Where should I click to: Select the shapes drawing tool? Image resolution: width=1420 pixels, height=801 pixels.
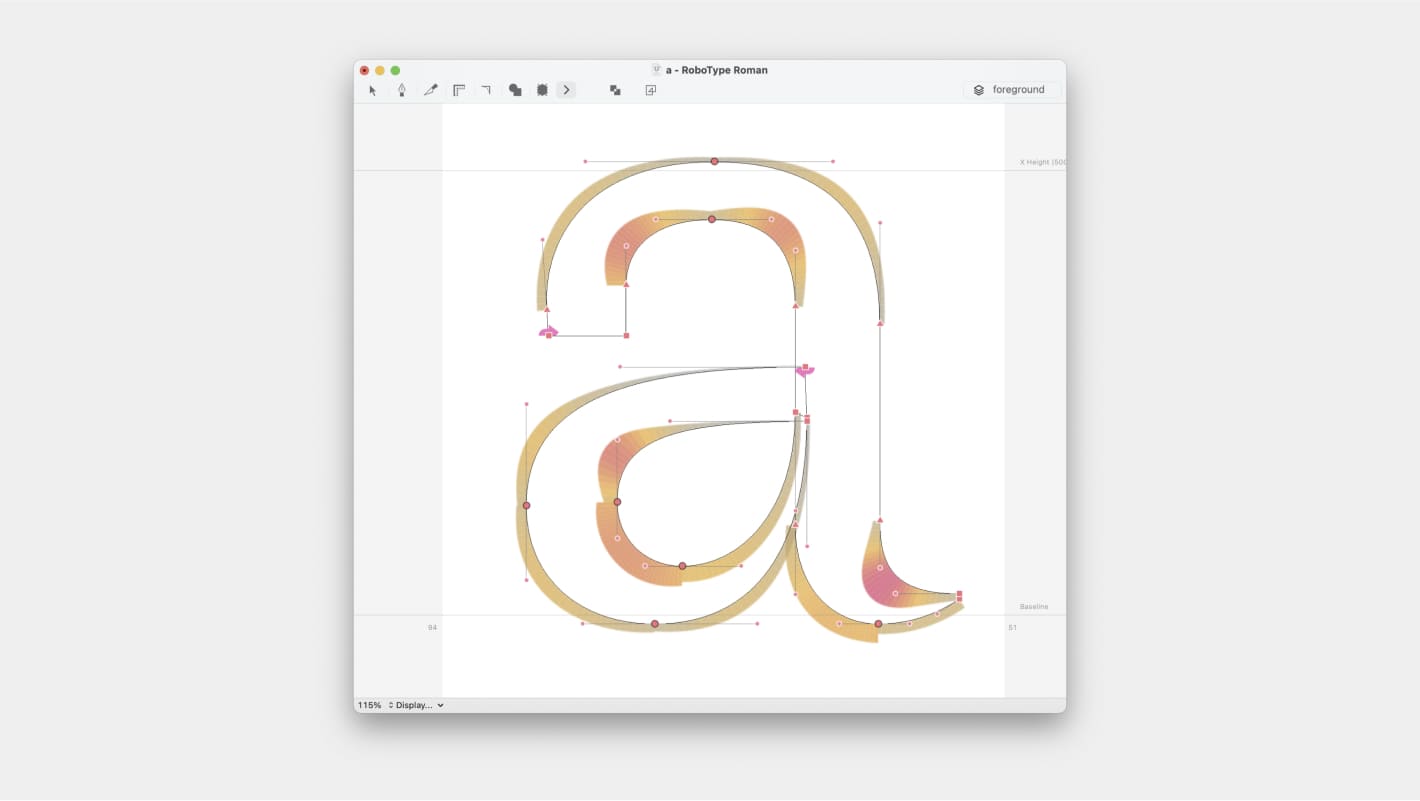pyautogui.click(x=515, y=90)
